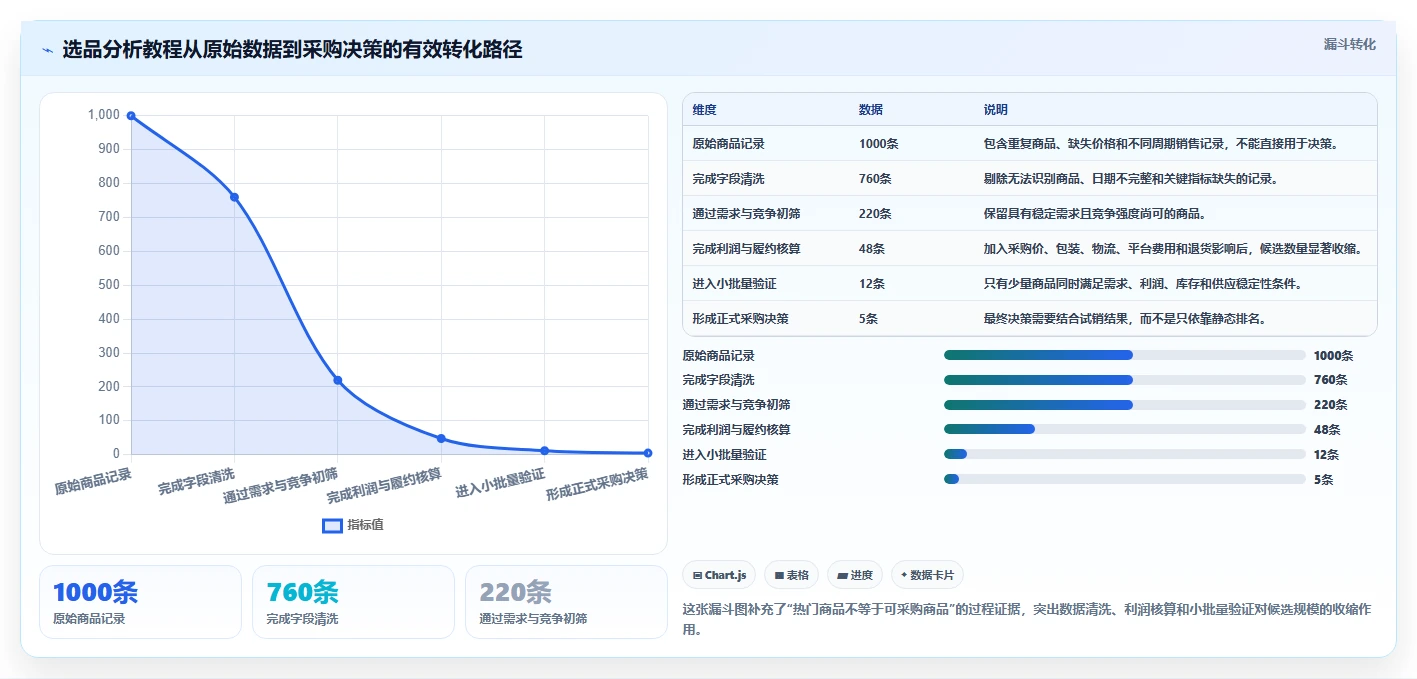Open the 1000条 原始商品记录 data card
This screenshot has width=1417, height=679.
pos(141,602)
